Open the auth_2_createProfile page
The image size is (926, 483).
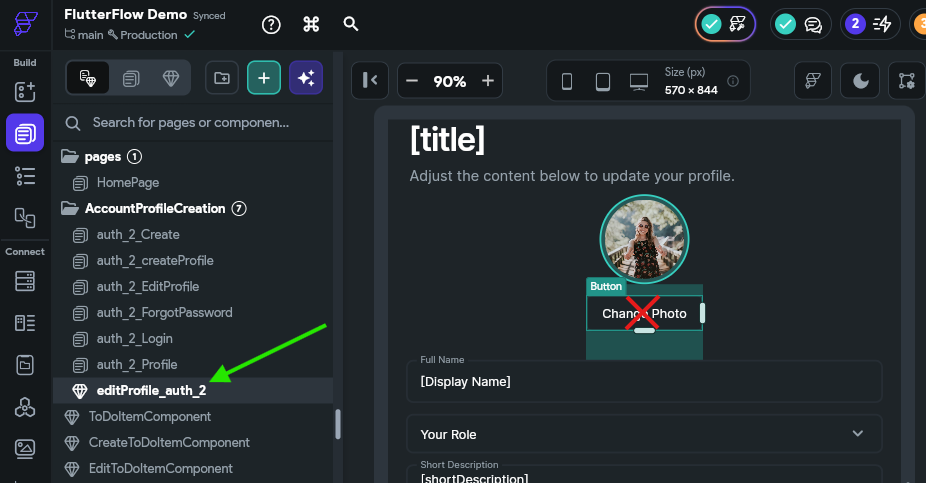[x=155, y=260]
